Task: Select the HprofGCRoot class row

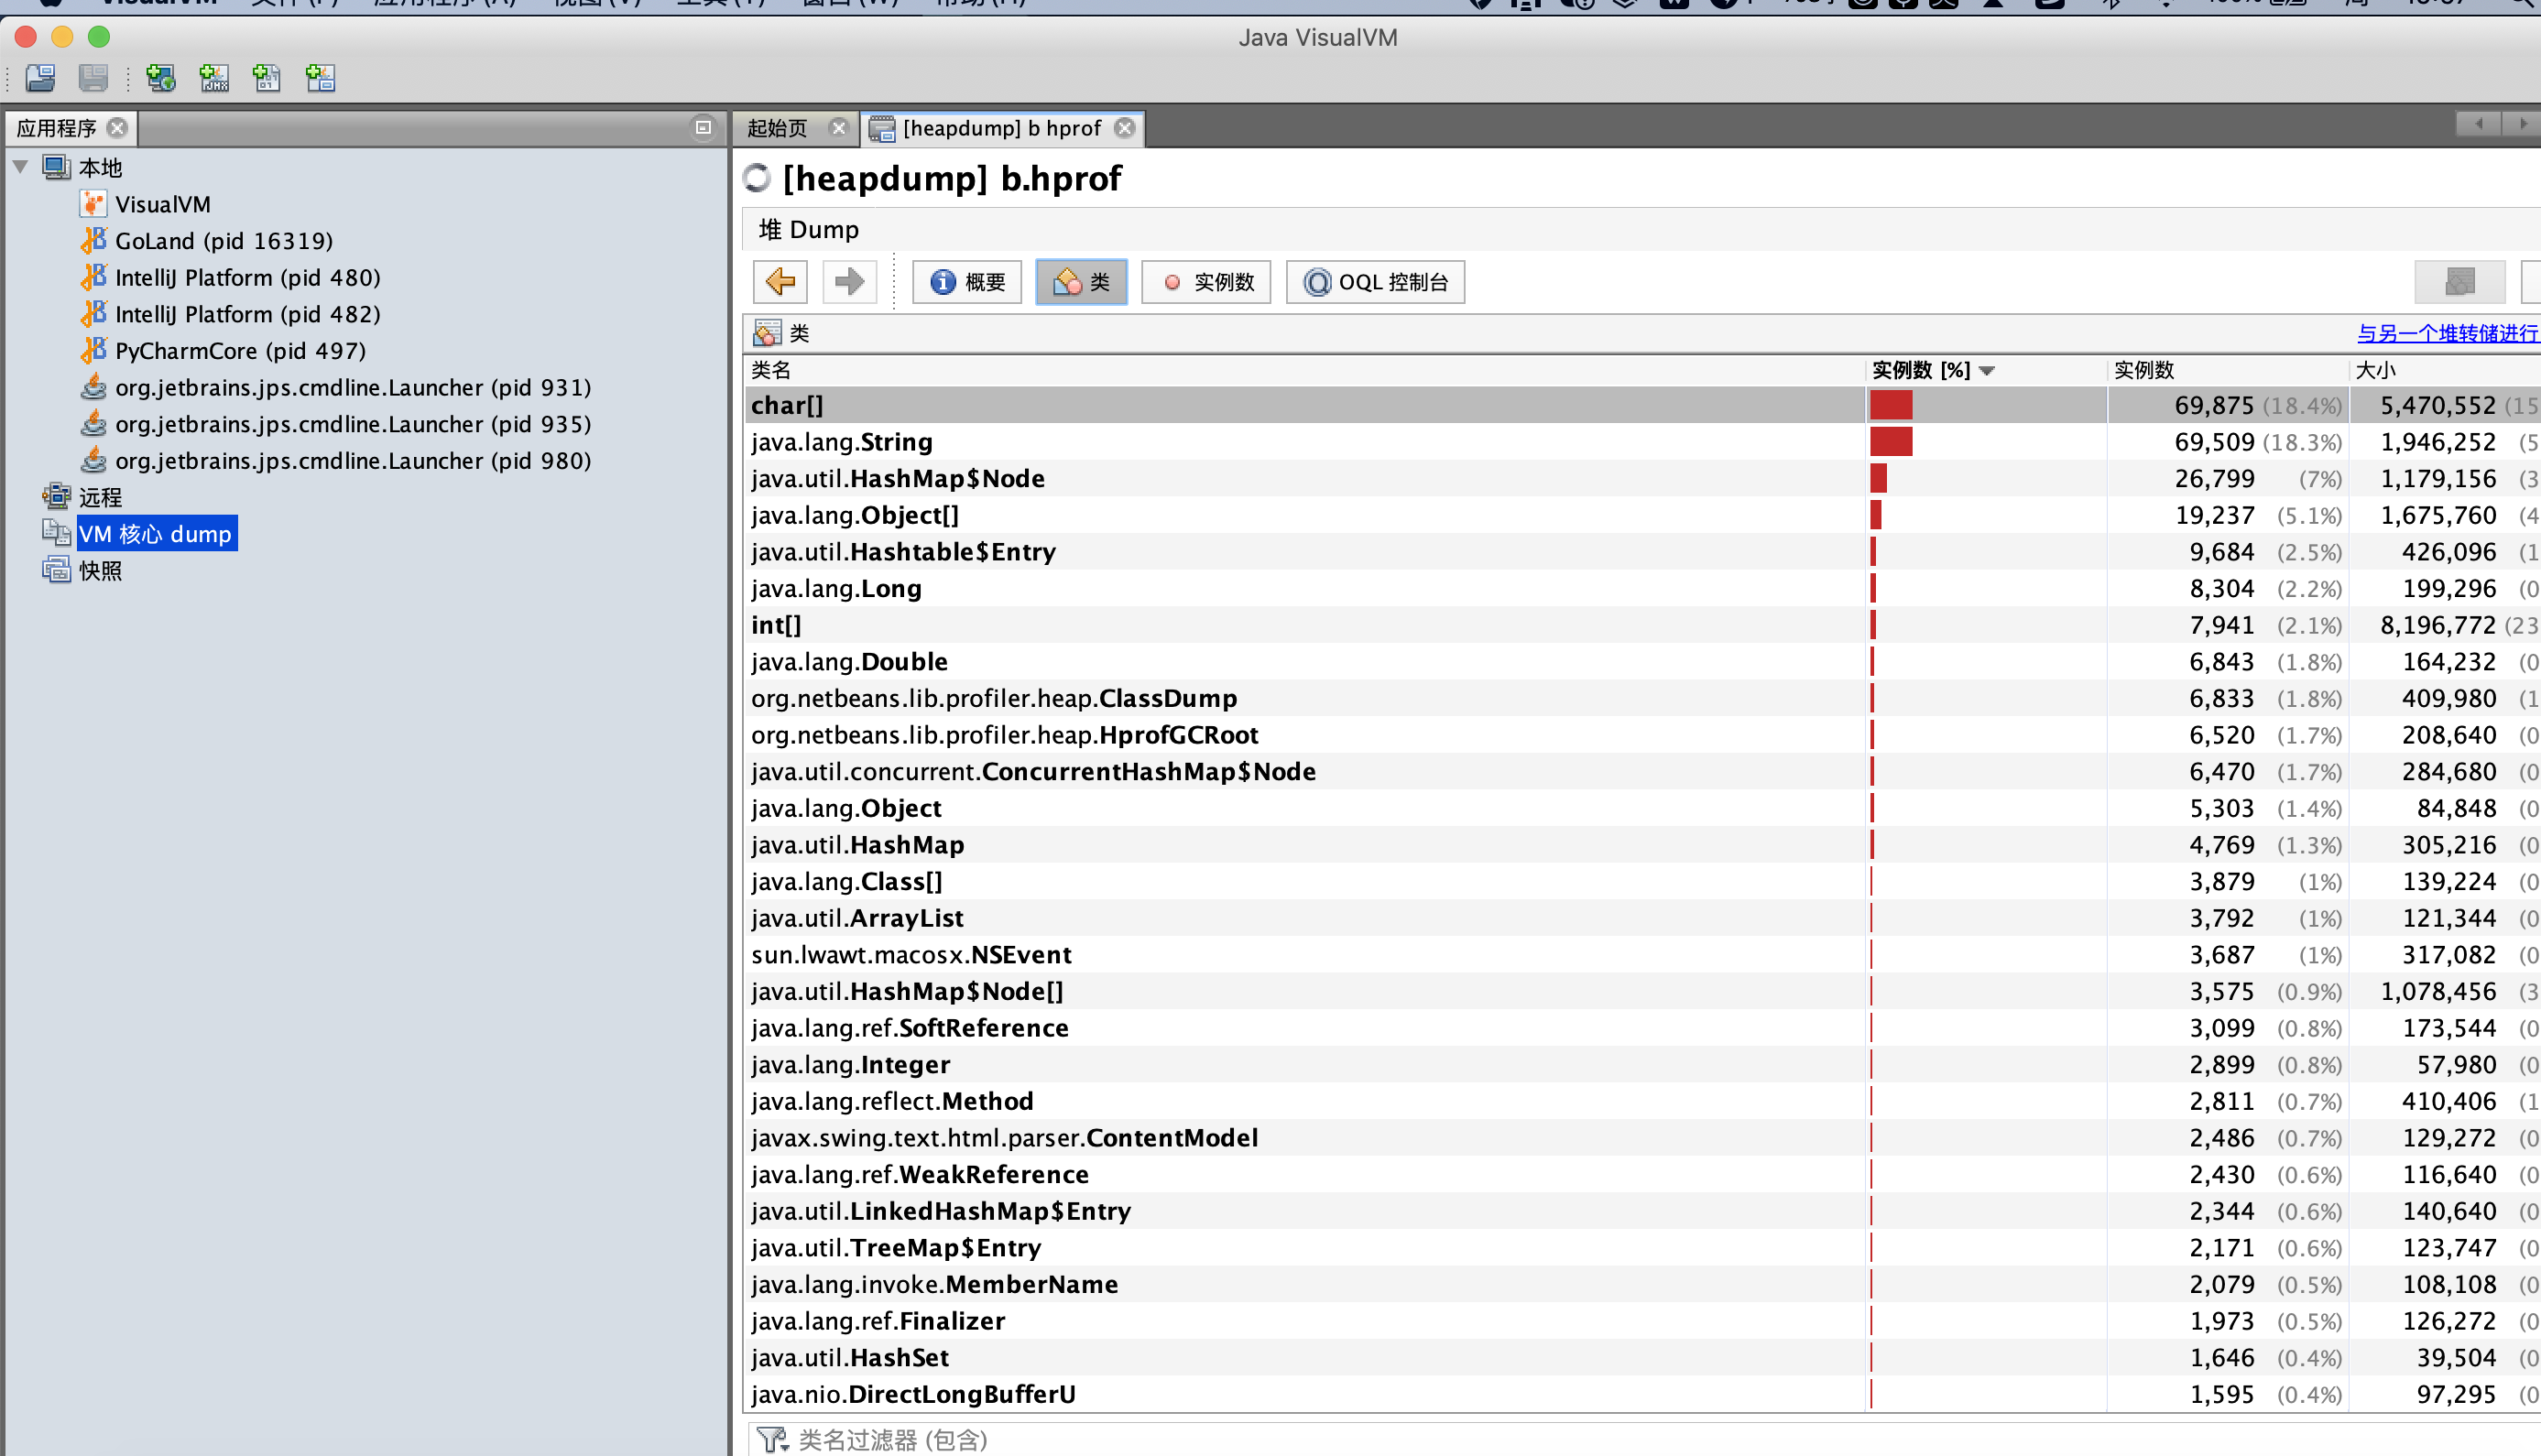Action: (x=1643, y=735)
